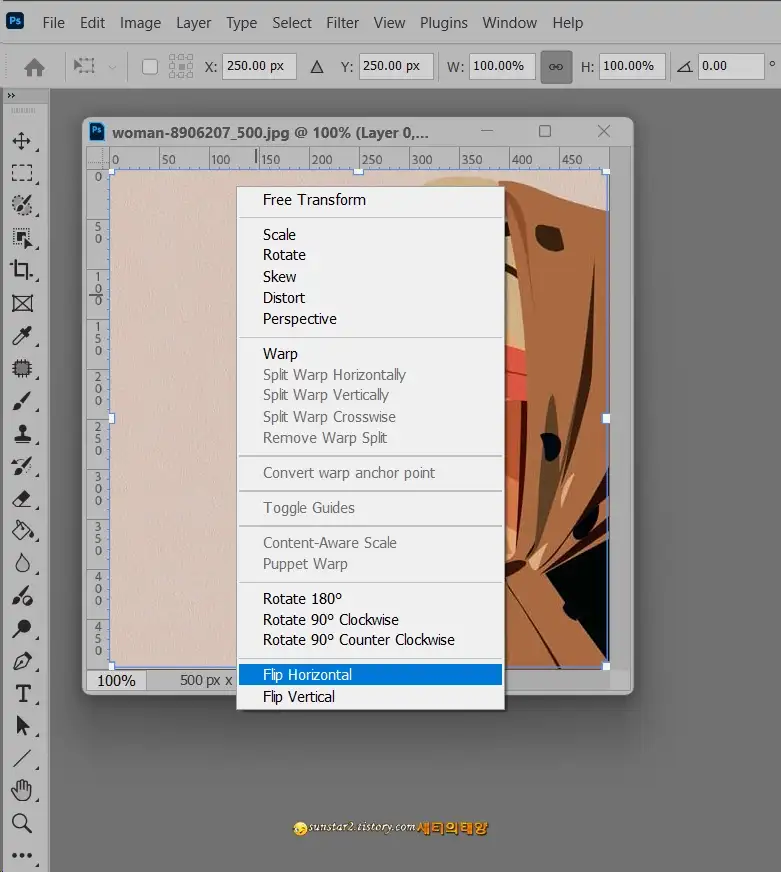Select the Eyedropper tool
781x872 pixels.
(22, 336)
